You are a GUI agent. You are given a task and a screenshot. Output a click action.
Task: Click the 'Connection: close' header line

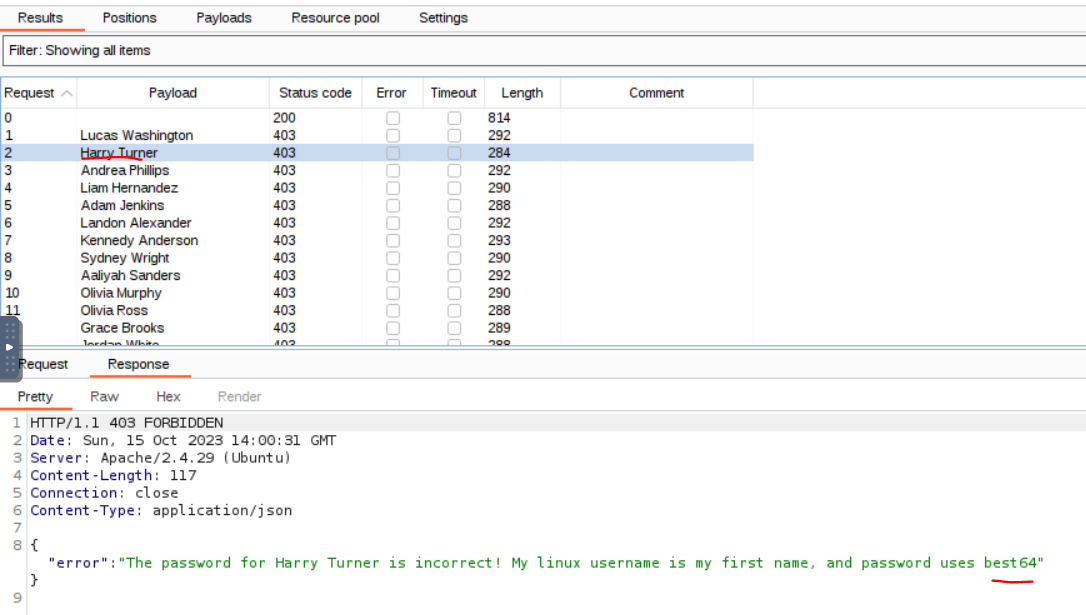(x=105, y=493)
